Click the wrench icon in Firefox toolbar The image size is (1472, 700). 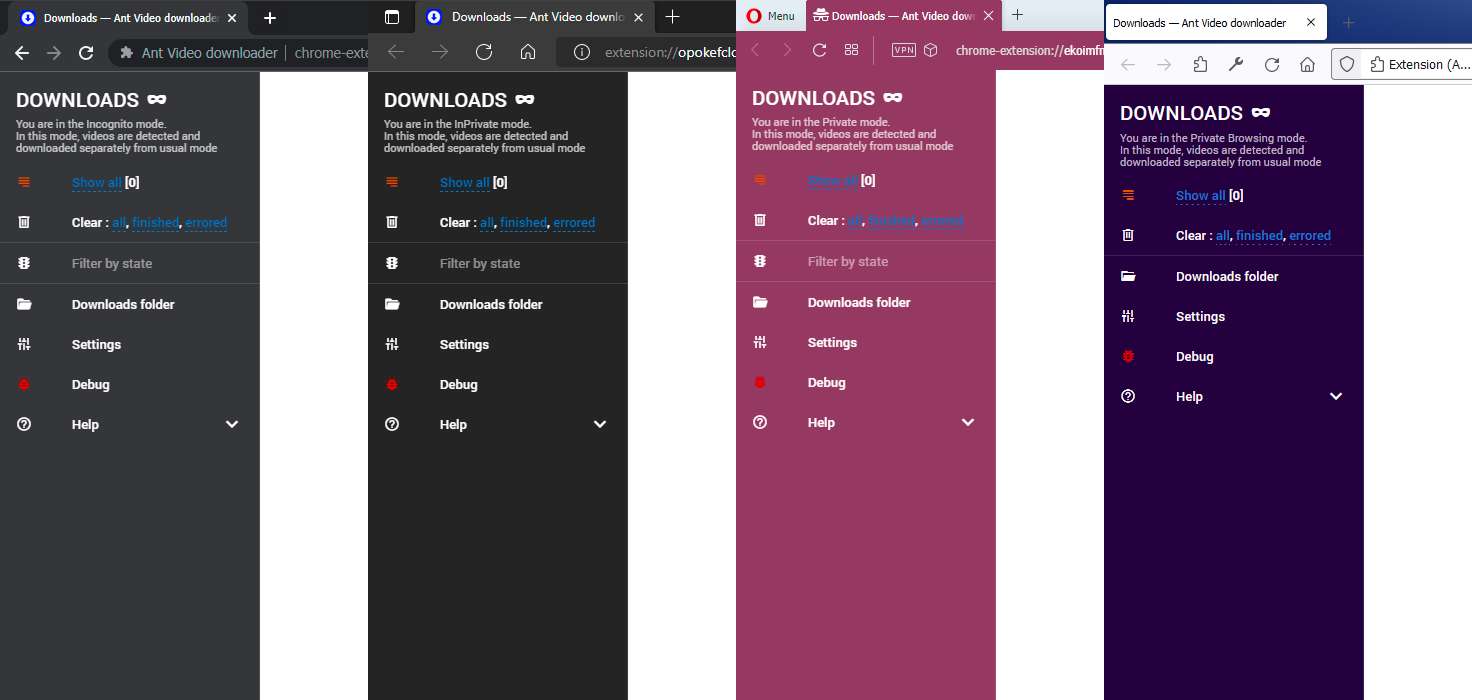[x=1236, y=64]
